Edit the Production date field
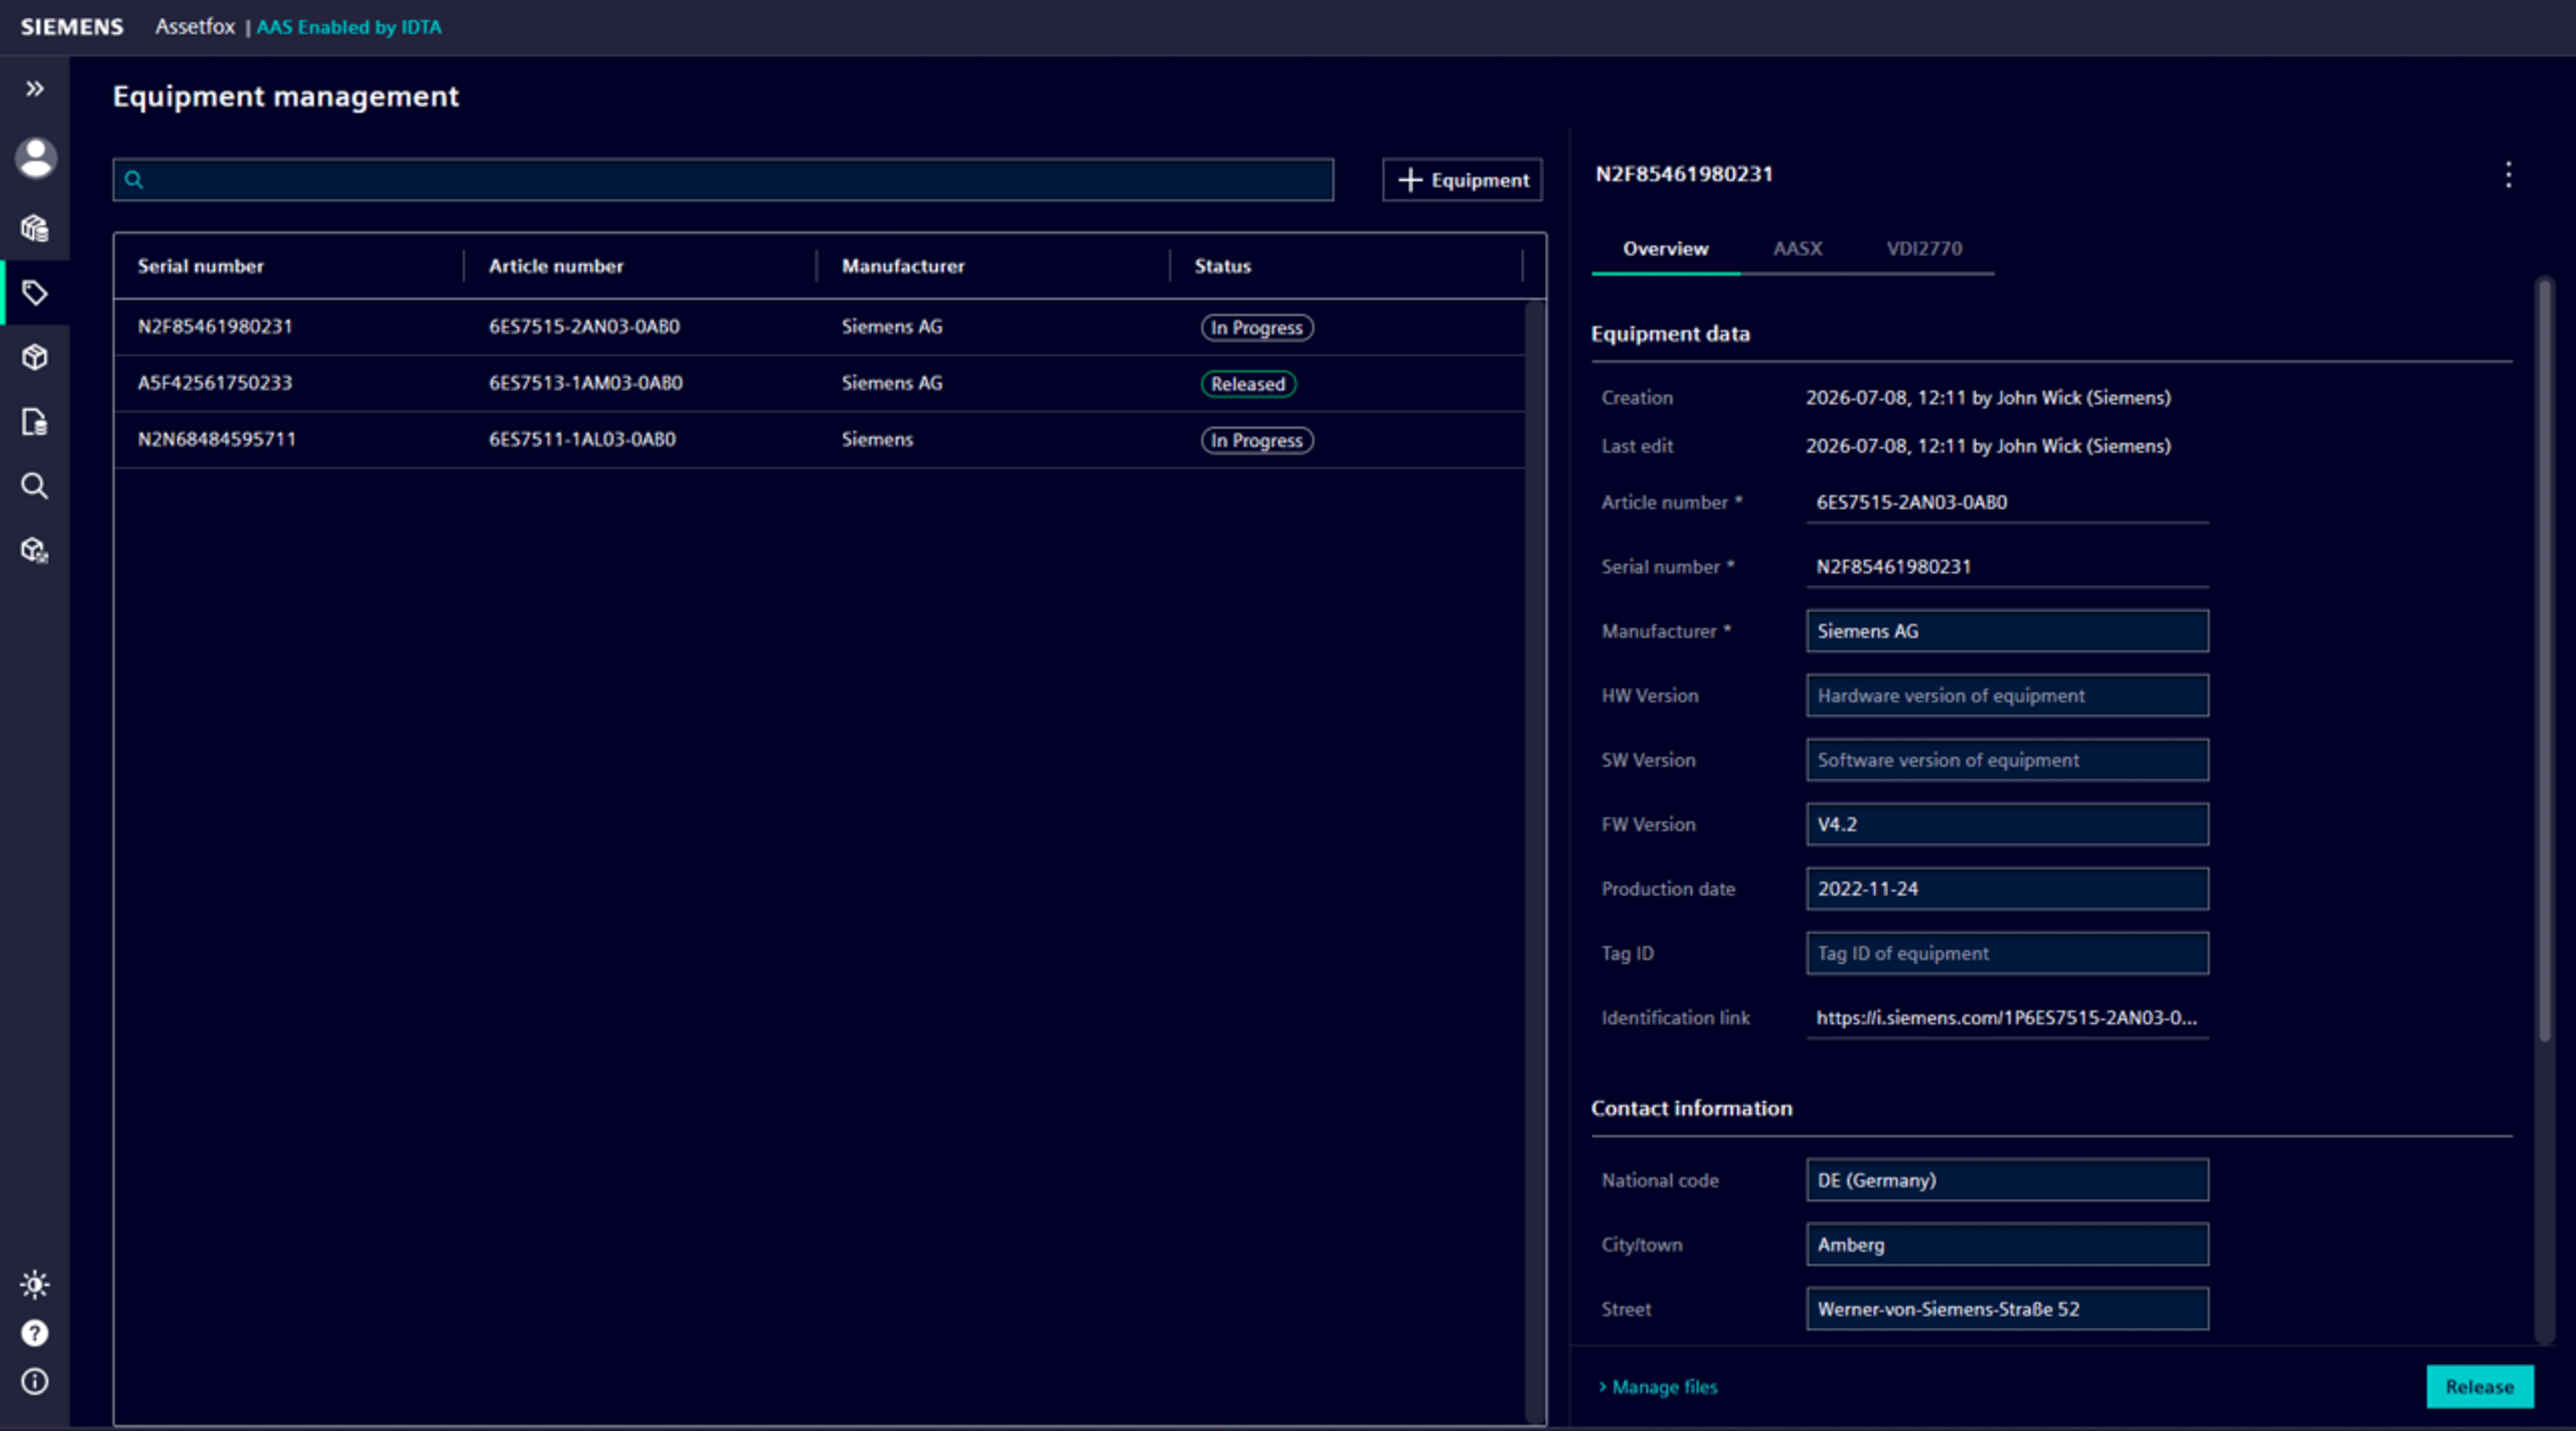2576x1431 pixels. click(2007, 889)
